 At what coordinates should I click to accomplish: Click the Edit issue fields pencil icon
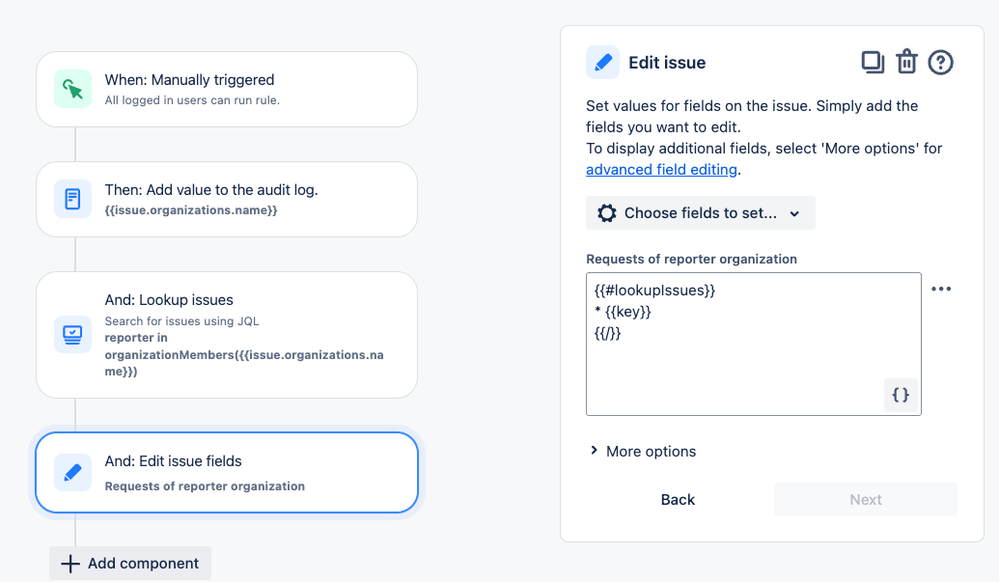click(73, 472)
